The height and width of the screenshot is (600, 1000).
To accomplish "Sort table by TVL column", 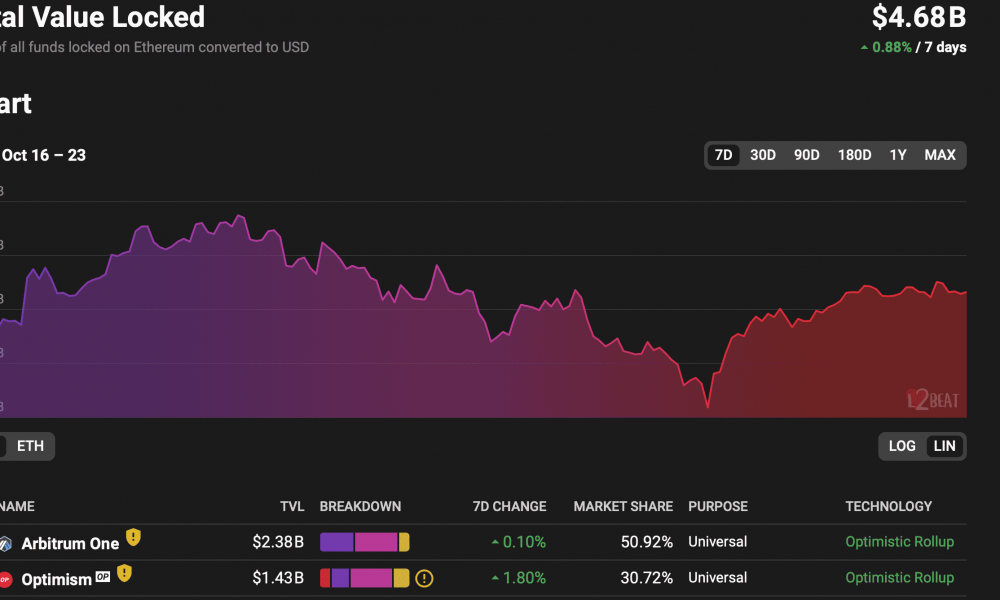I will point(292,506).
